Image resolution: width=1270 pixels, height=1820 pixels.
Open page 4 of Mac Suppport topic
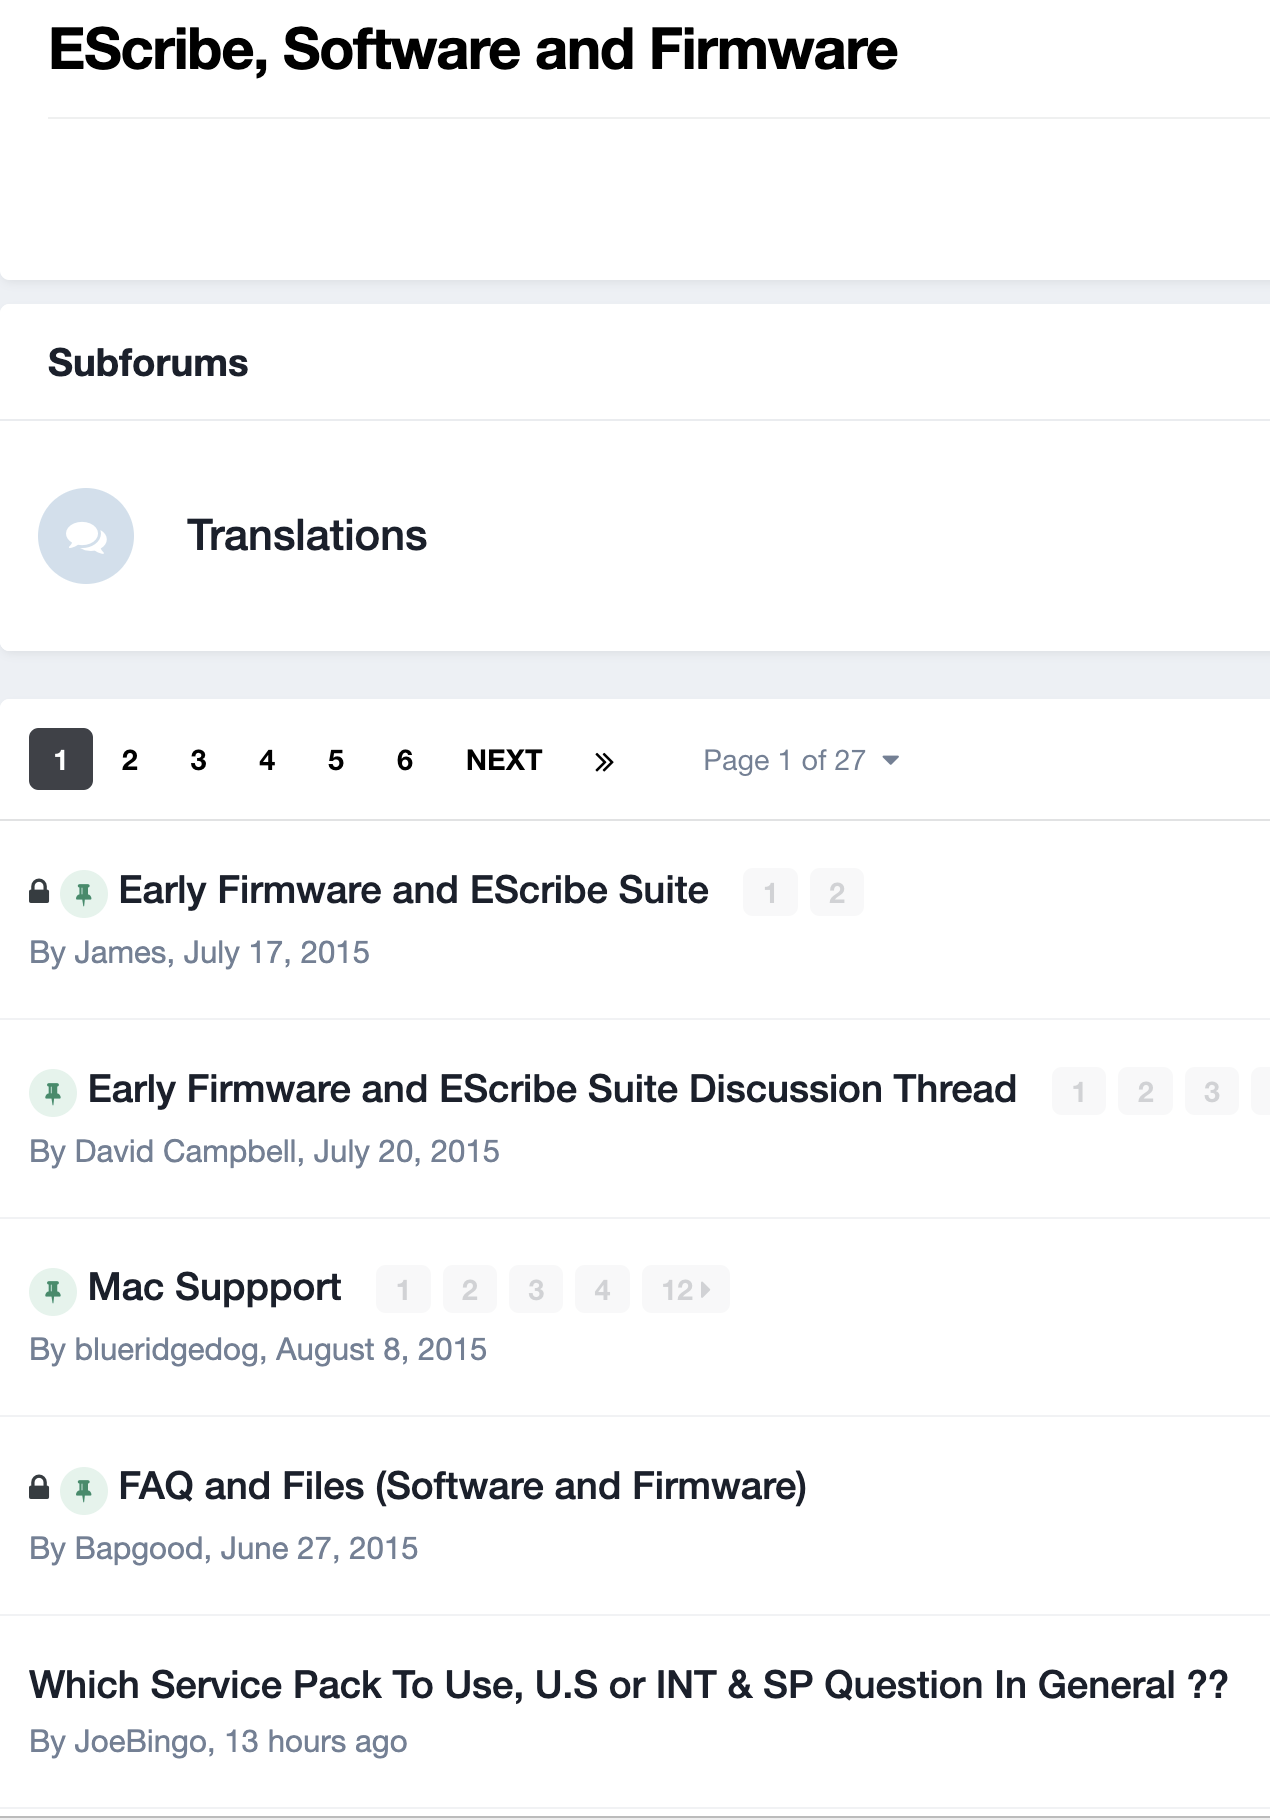602,1290
